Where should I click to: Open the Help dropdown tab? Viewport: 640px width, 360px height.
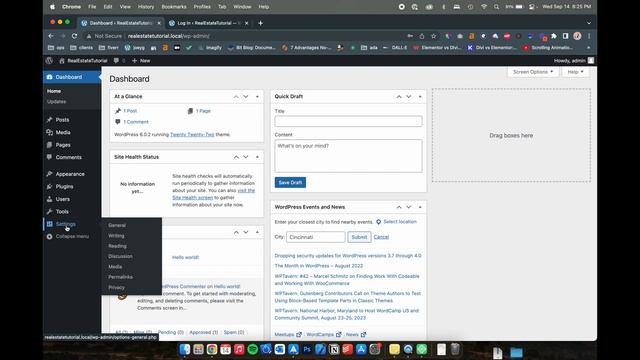pyautogui.click(x=576, y=72)
